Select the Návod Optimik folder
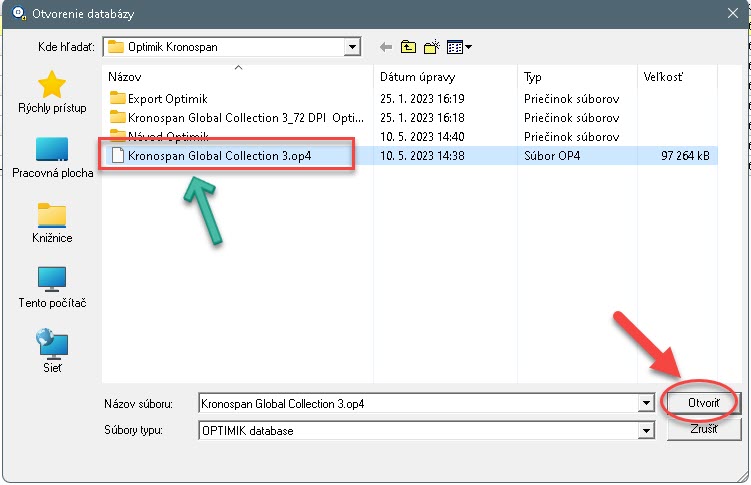The image size is (751, 485). (x=159, y=136)
